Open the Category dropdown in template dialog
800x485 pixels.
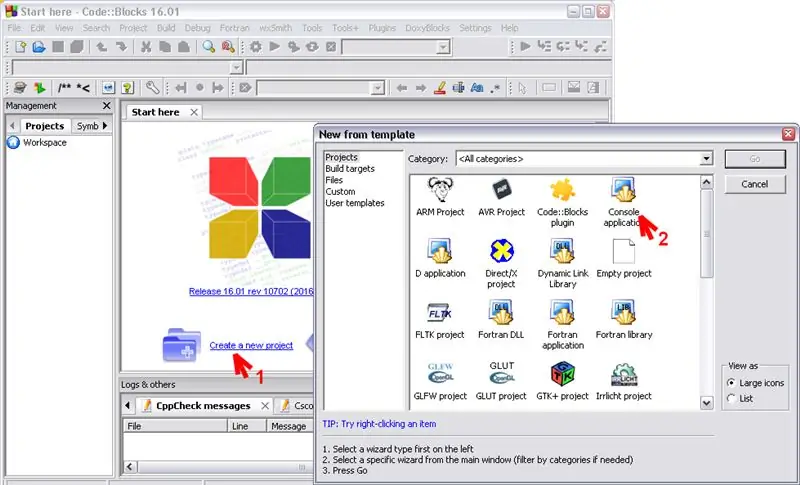click(x=706, y=159)
